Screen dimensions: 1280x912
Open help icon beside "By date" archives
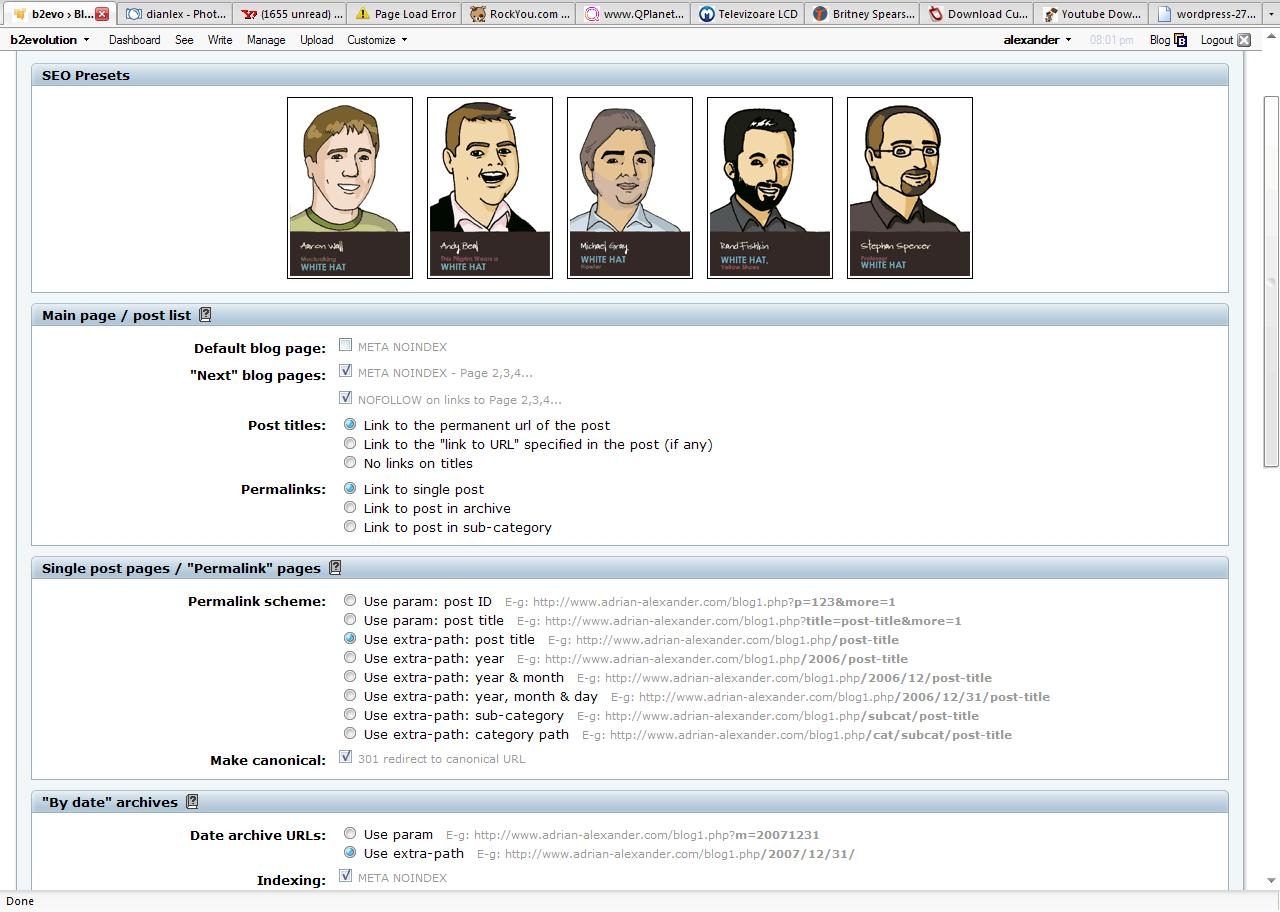(x=192, y=801)
